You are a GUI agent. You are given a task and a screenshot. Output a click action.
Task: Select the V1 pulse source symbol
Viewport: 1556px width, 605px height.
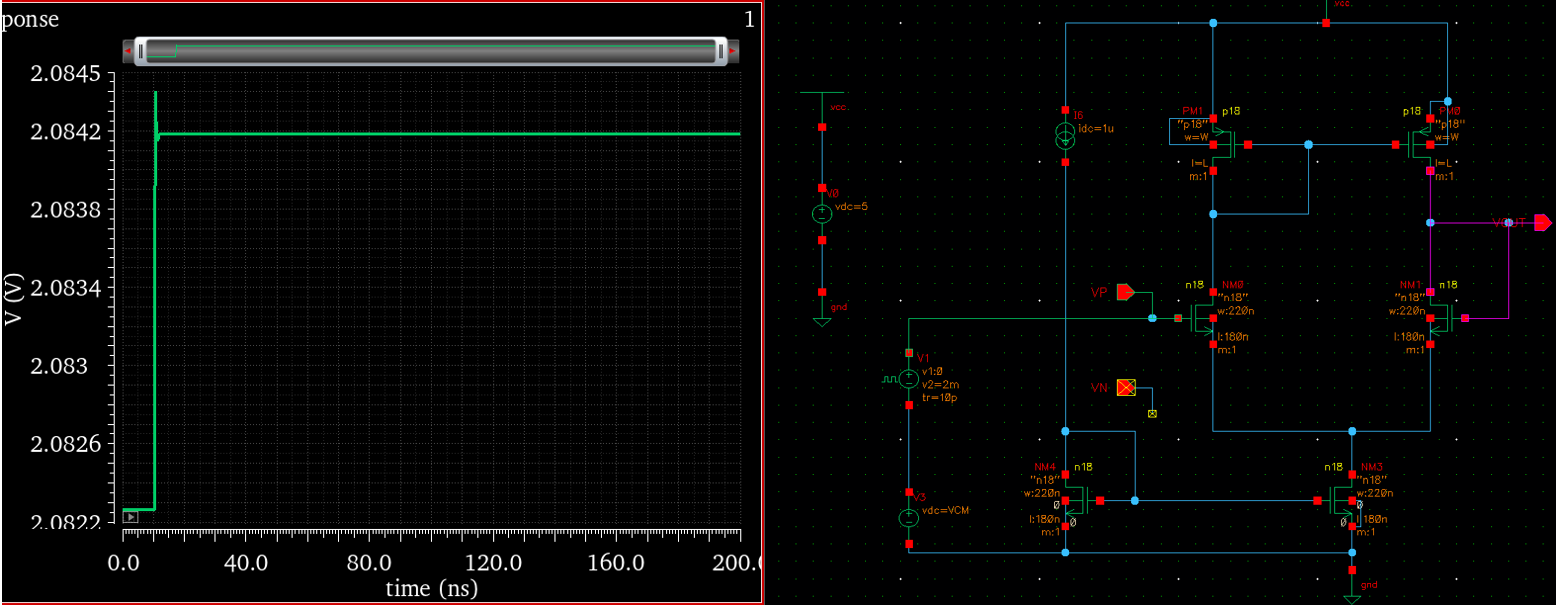(908, 379)
